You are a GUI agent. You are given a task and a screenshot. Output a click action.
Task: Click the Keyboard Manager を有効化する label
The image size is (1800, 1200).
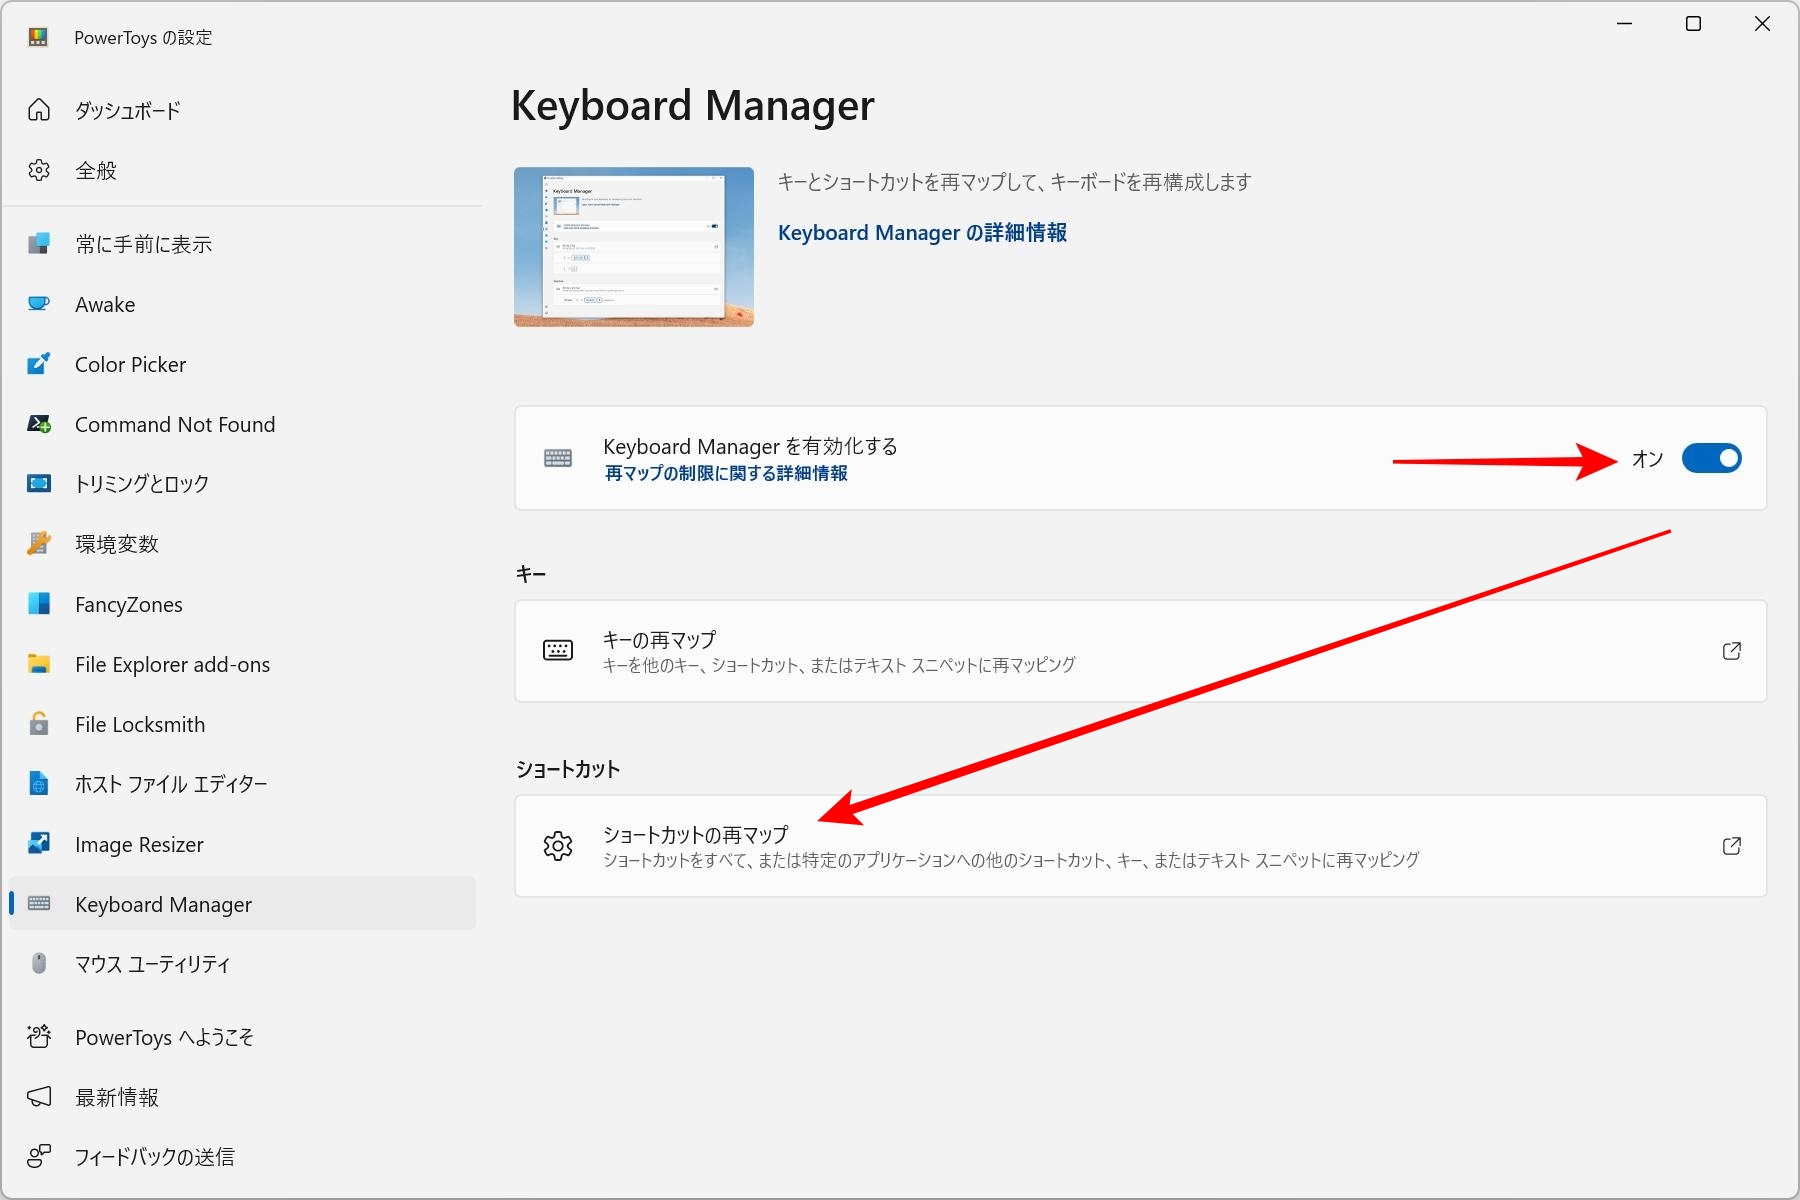750,446
